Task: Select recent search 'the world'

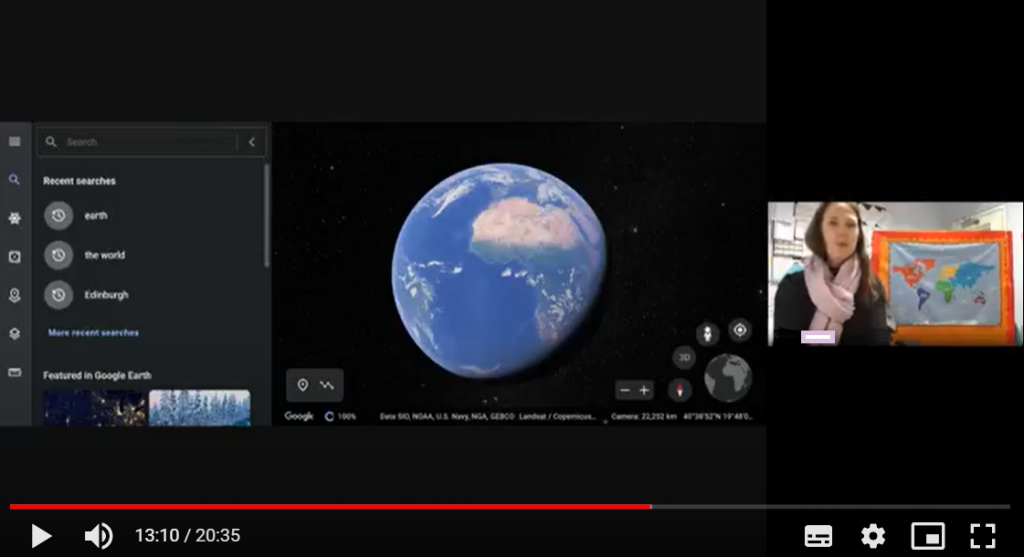Action: click(x=104, y=255)
